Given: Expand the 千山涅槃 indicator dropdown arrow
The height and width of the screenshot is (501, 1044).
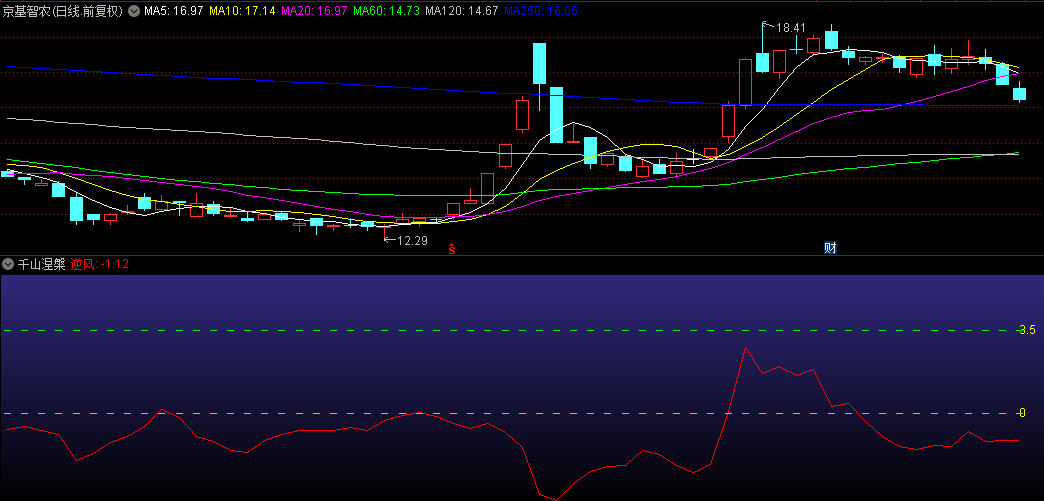Looking at the screenshot, I should (x=8, y=264).
